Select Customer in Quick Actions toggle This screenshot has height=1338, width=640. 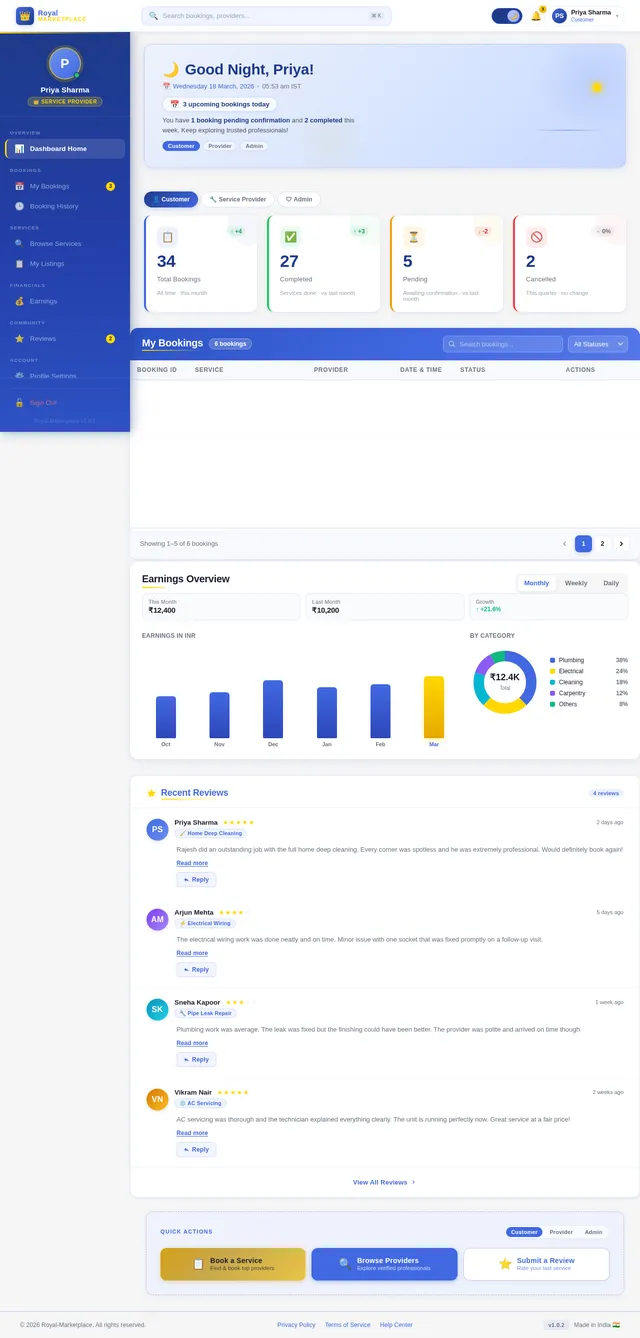pos(524,1232)
